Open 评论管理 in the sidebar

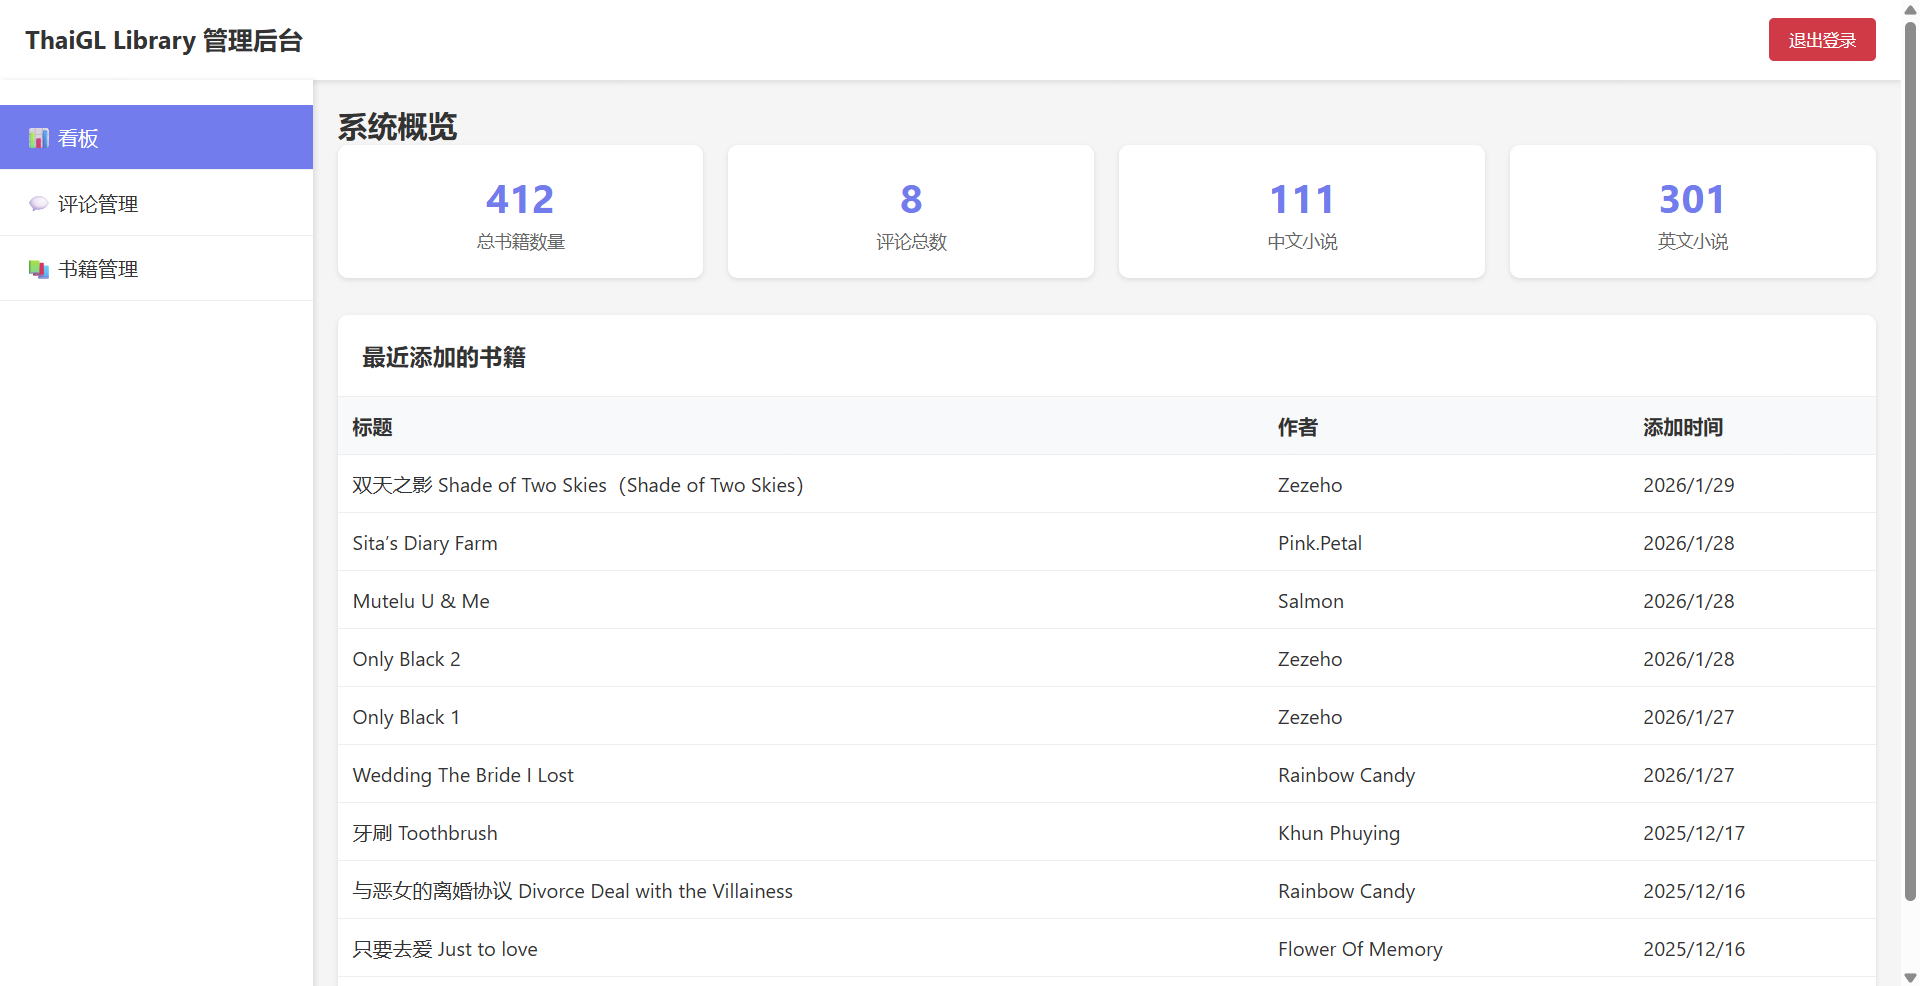coord(98,204)
